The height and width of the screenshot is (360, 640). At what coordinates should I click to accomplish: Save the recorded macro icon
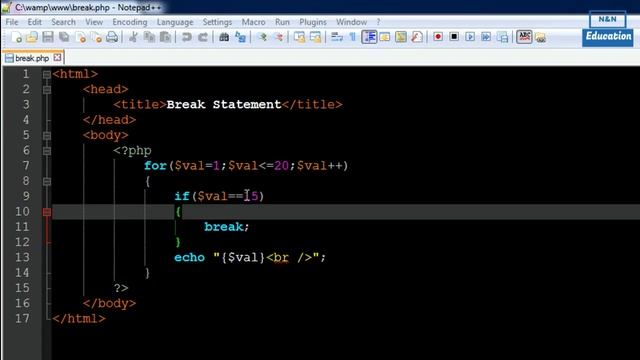click(502, 38)
